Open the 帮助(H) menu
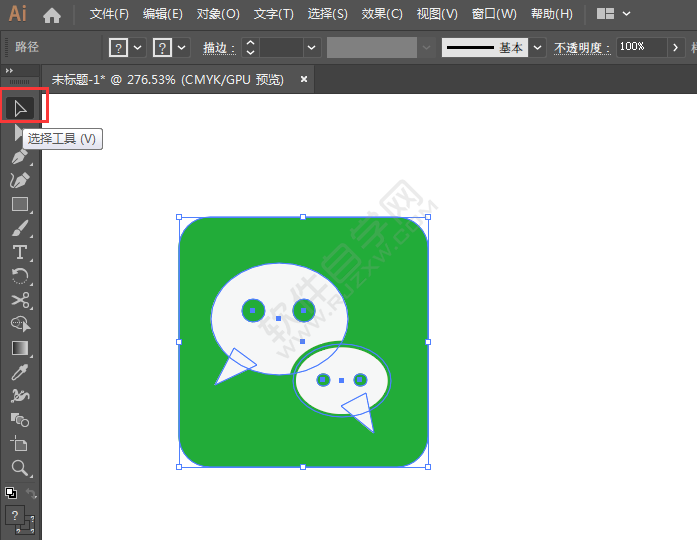Screen dimensions: 697x540 pyautogui.click(x=552, y=14)
